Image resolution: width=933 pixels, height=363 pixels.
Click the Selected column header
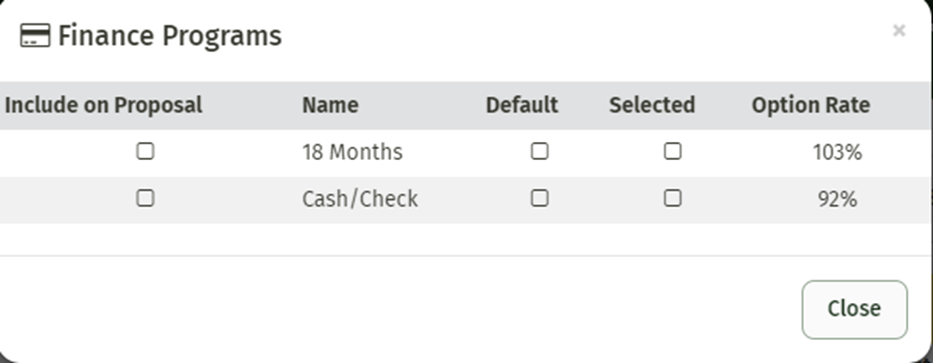tap(652, 105)
